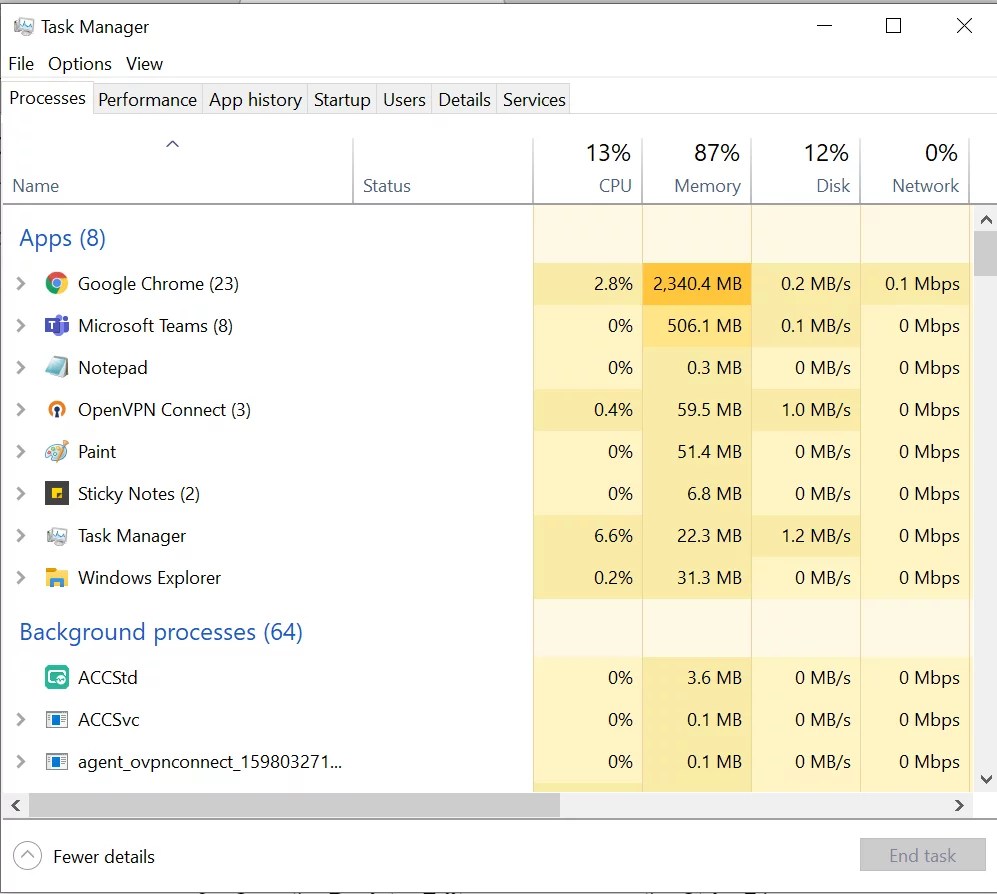Click the Notepad icon

(57, 368)
